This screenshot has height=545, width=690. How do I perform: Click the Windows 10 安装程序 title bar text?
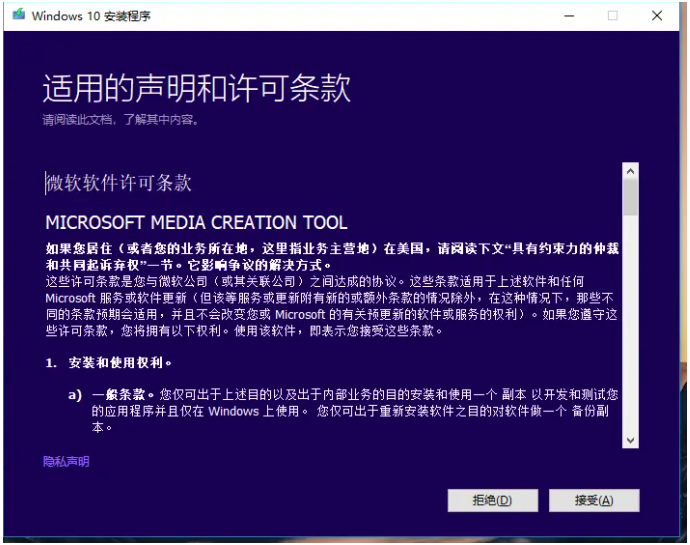coord(92,16)
